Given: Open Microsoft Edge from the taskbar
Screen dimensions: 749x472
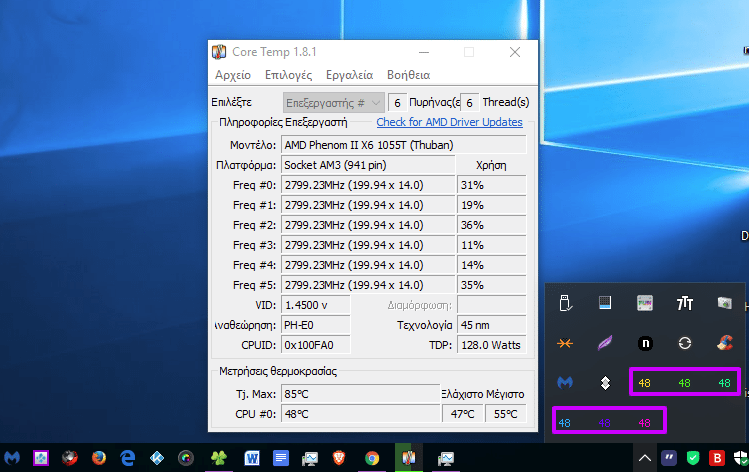Looking at the screenshot, I should coord(128,458).
